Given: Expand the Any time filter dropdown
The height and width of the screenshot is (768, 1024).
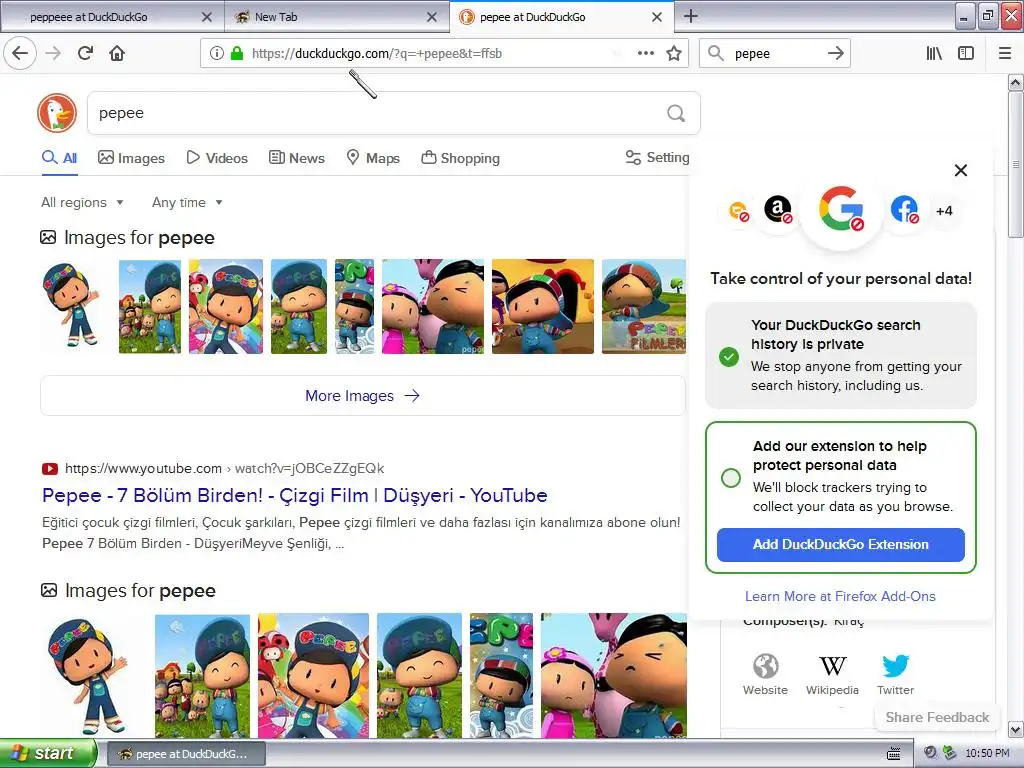Looking at the screenshot, I should click(187, 202).
